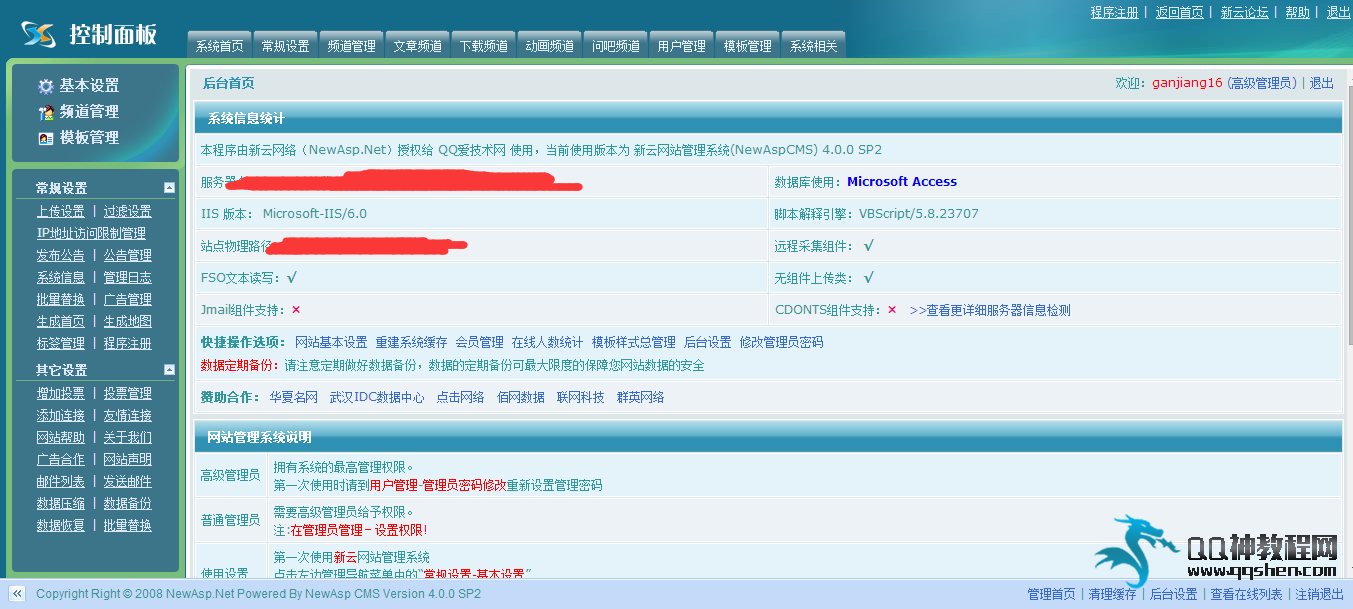Collapse the 常规设置 sidebar section
The image size is (1353, 609).
click(169, 188)
